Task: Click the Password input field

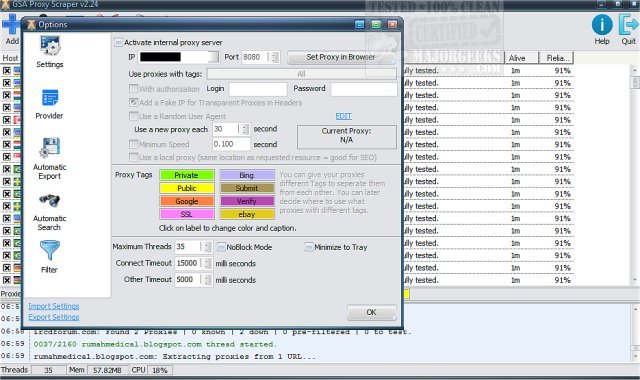Action: [x=364, y=89]
